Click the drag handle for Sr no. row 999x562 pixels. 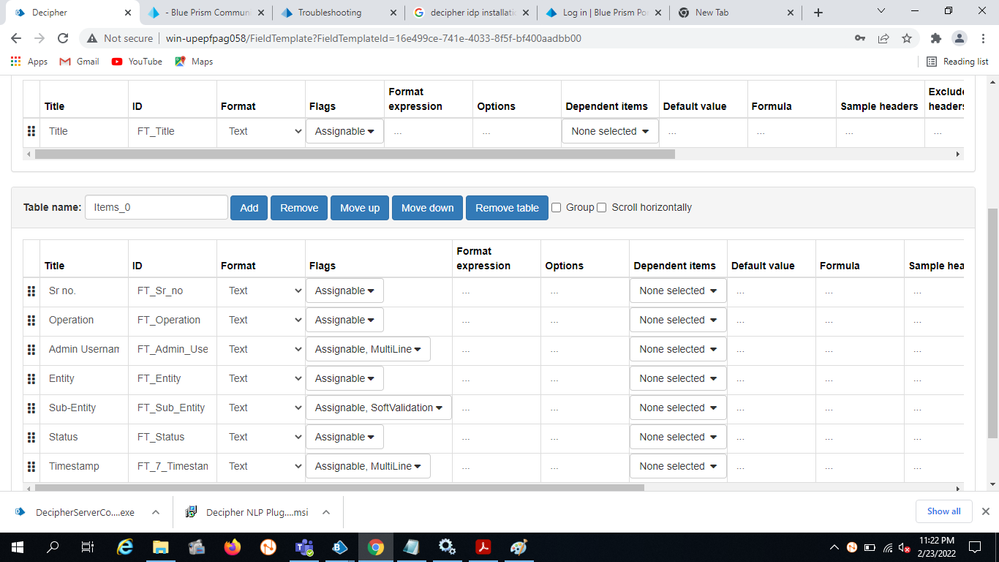[x=31, y=291]
